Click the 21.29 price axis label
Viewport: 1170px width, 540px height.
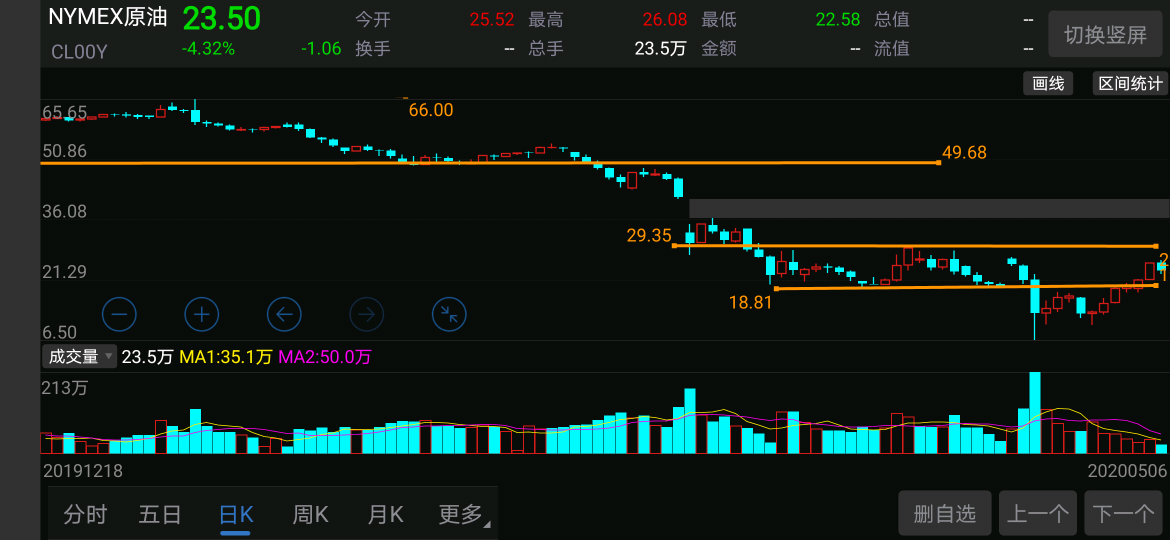click(65, 272)
